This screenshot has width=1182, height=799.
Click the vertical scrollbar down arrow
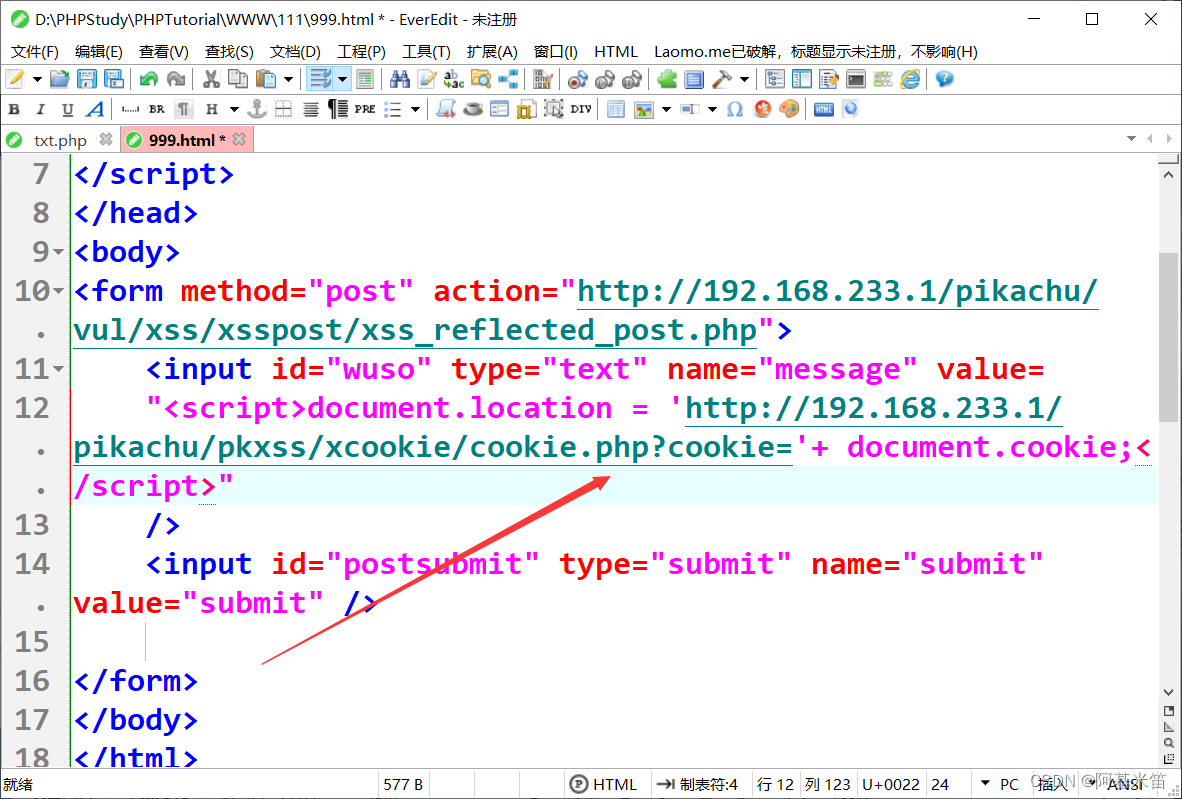click(x=1168, y=691)
